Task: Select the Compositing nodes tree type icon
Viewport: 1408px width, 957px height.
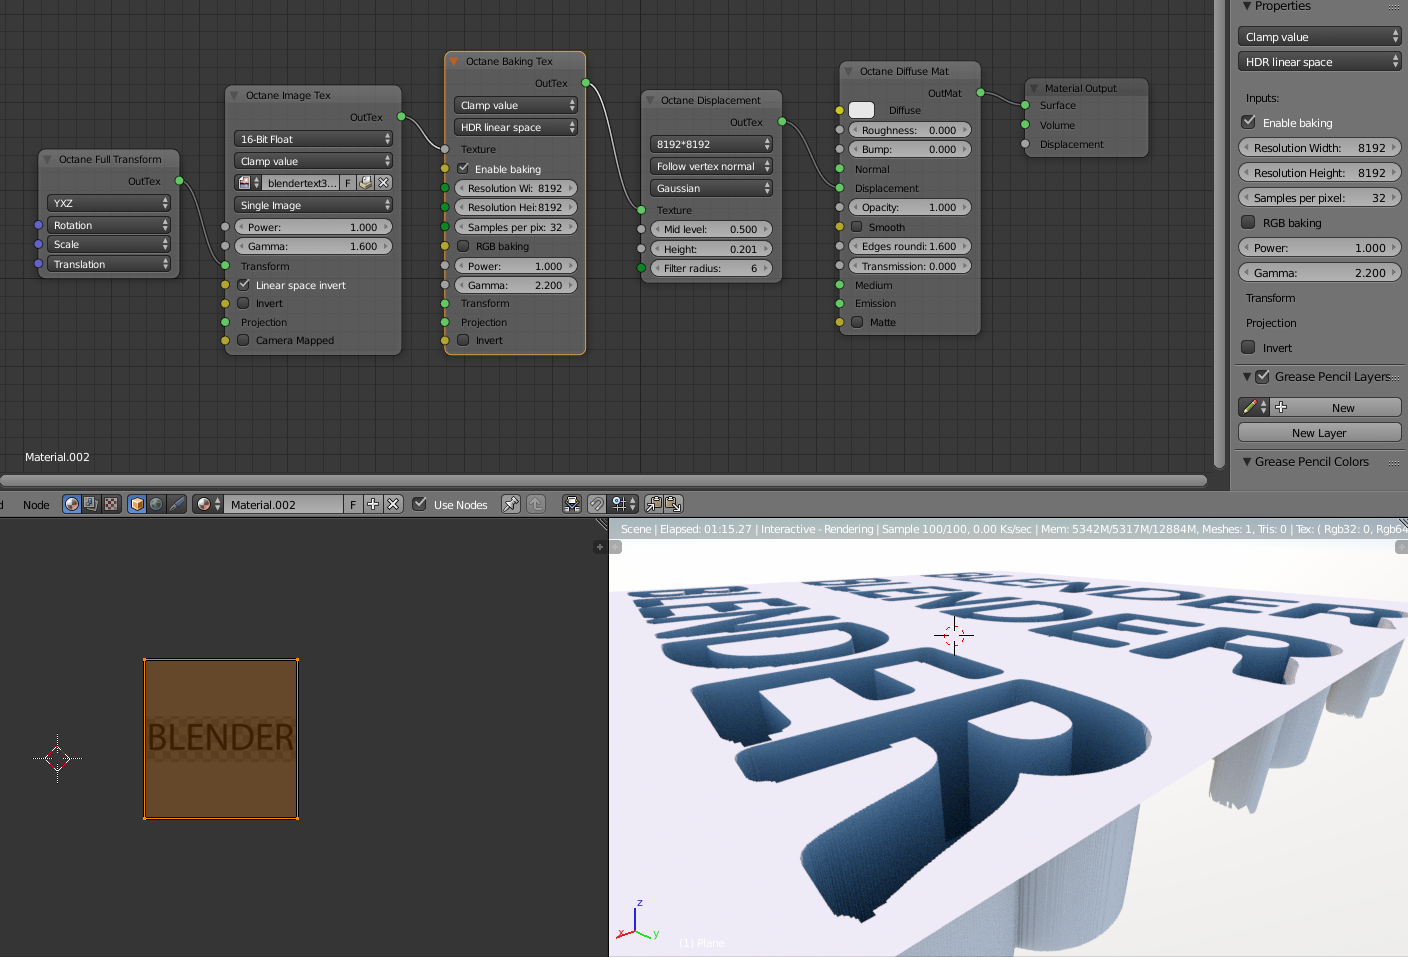Action: (x=91, y=504)
